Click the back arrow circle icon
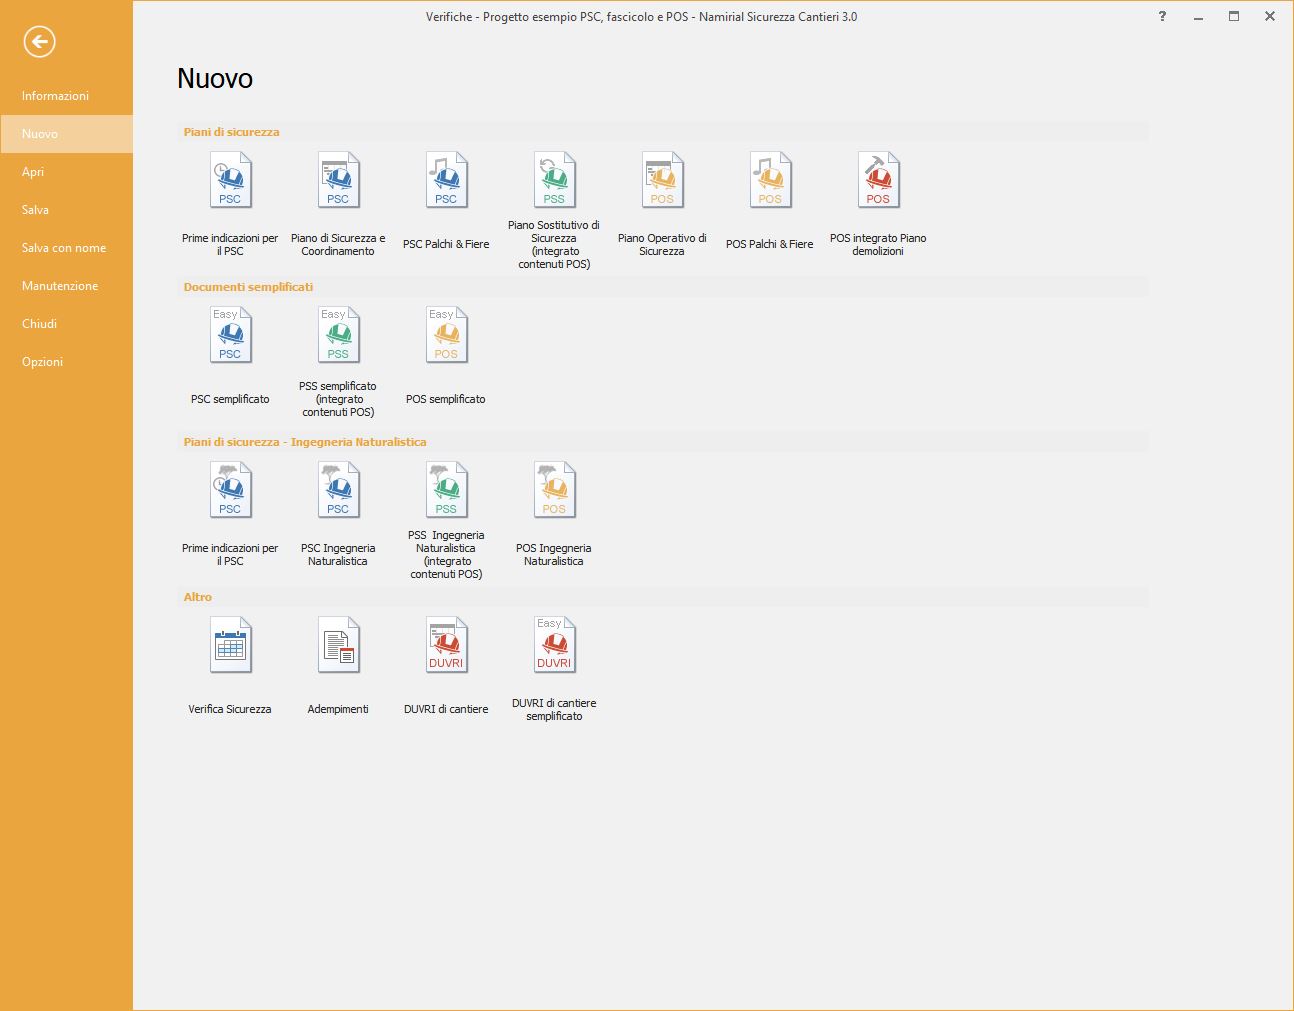 (39, 42)
